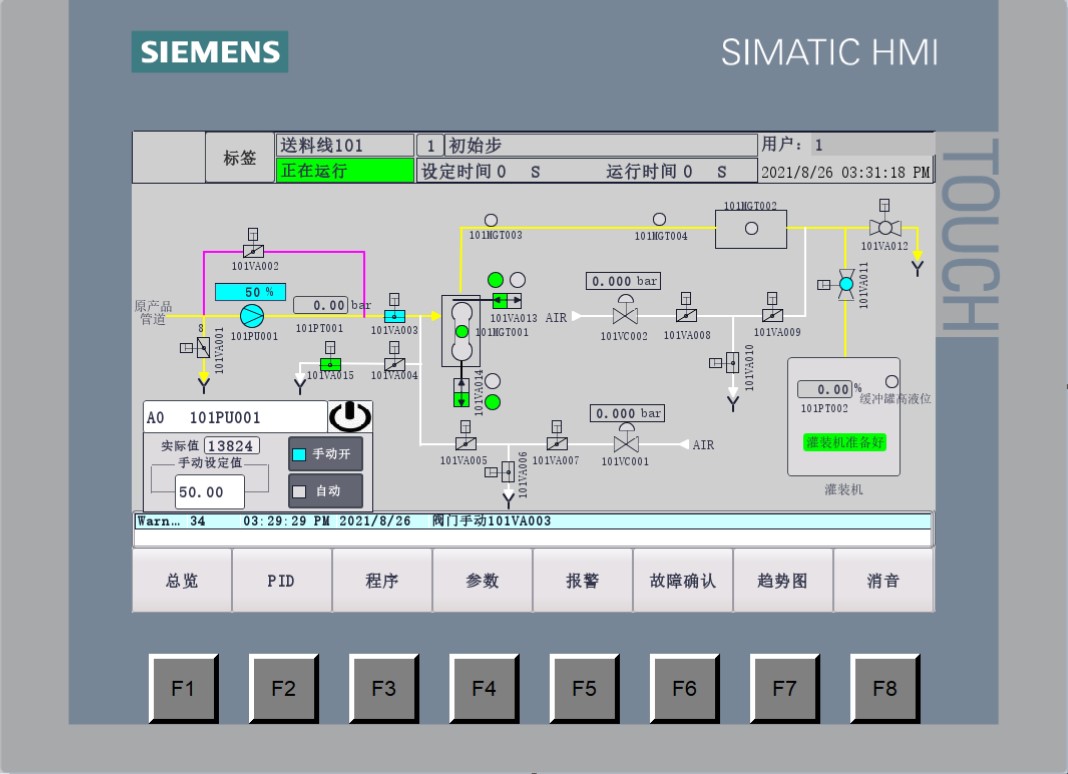Viewport: 1068px width, 774px height.
Task: Tap the F8 hardware key
Action: 885,688
